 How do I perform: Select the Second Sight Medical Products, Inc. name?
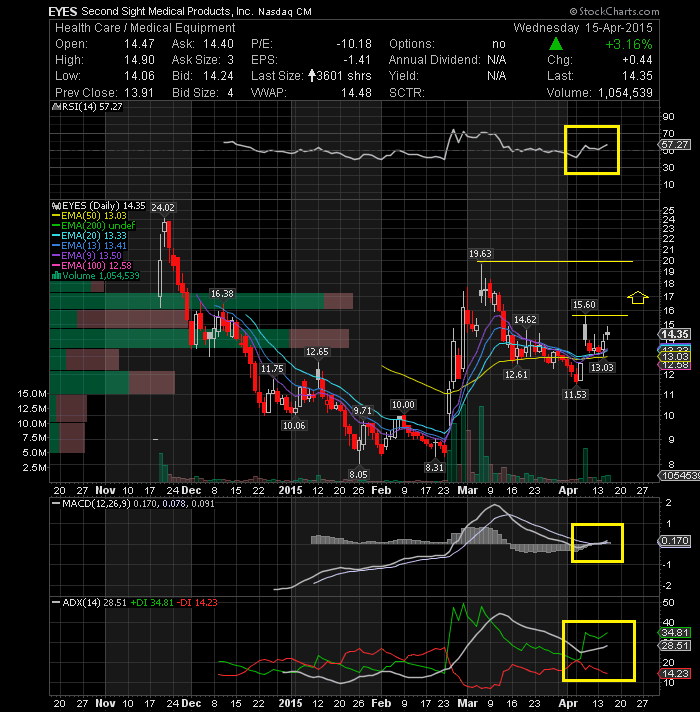(x=168, y=11)
